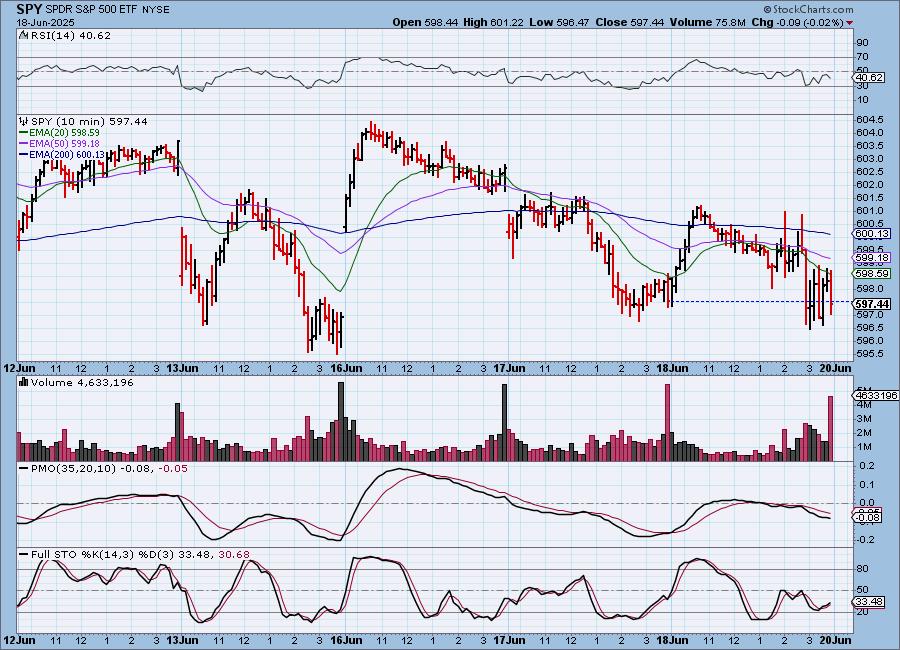The height and width of the screenshot is (650, 900).
Task: Click the 595.5 price axis label
Action: [870, 354]
